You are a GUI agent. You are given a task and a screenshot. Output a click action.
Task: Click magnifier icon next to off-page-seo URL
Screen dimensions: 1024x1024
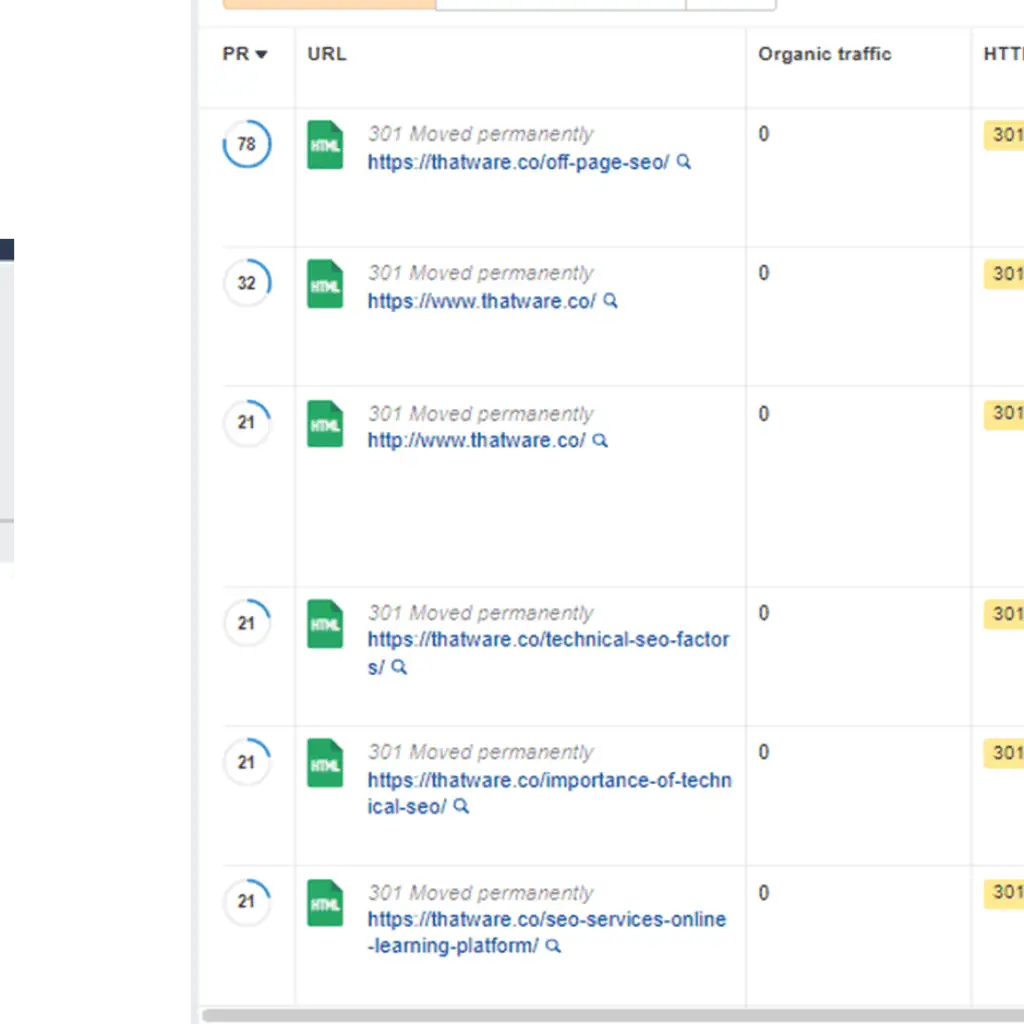tap(683, 161)
